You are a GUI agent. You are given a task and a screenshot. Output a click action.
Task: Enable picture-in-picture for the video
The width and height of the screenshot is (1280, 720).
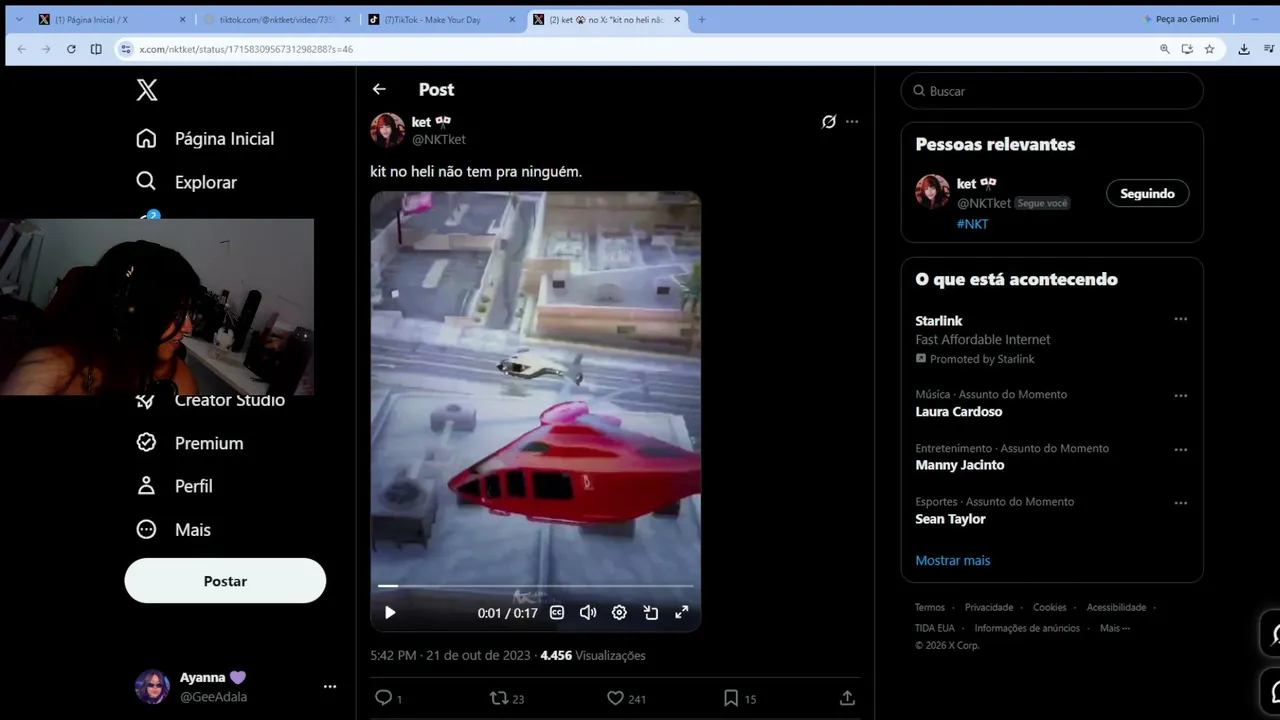[x=651, y=613]
